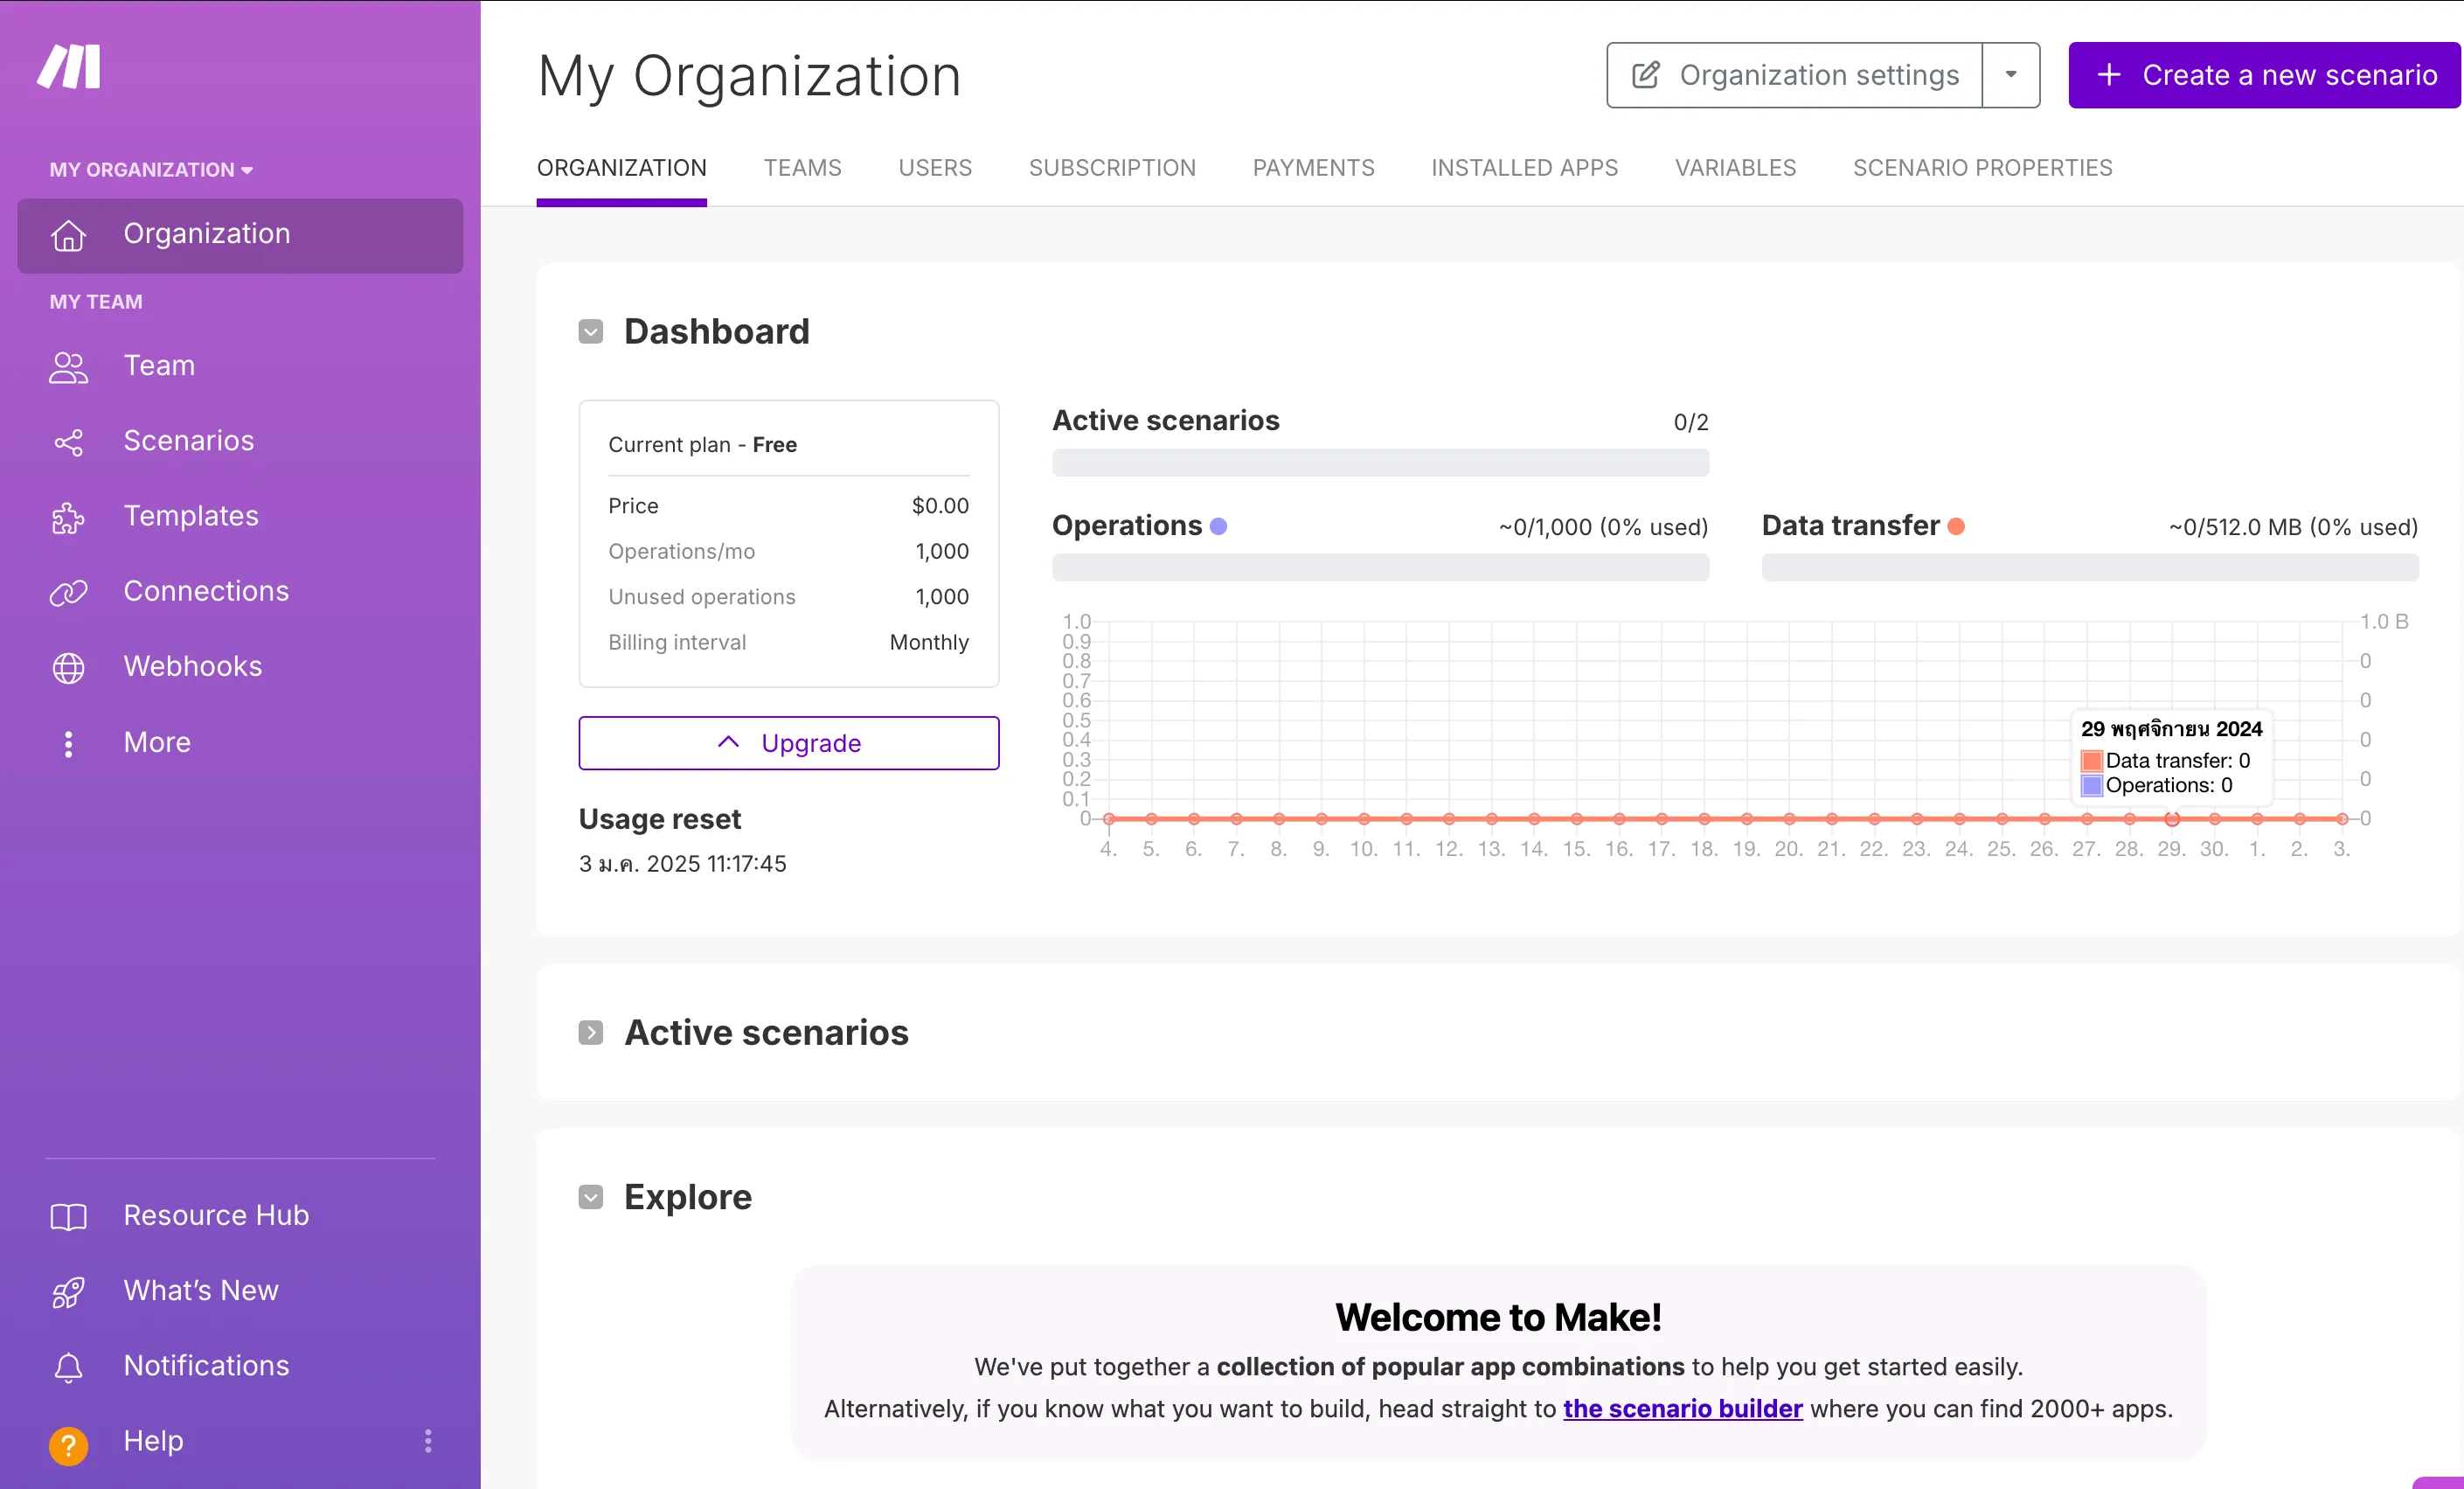Open Notifications in the sidebar
The image size is (2464, 1489).
240,1365
